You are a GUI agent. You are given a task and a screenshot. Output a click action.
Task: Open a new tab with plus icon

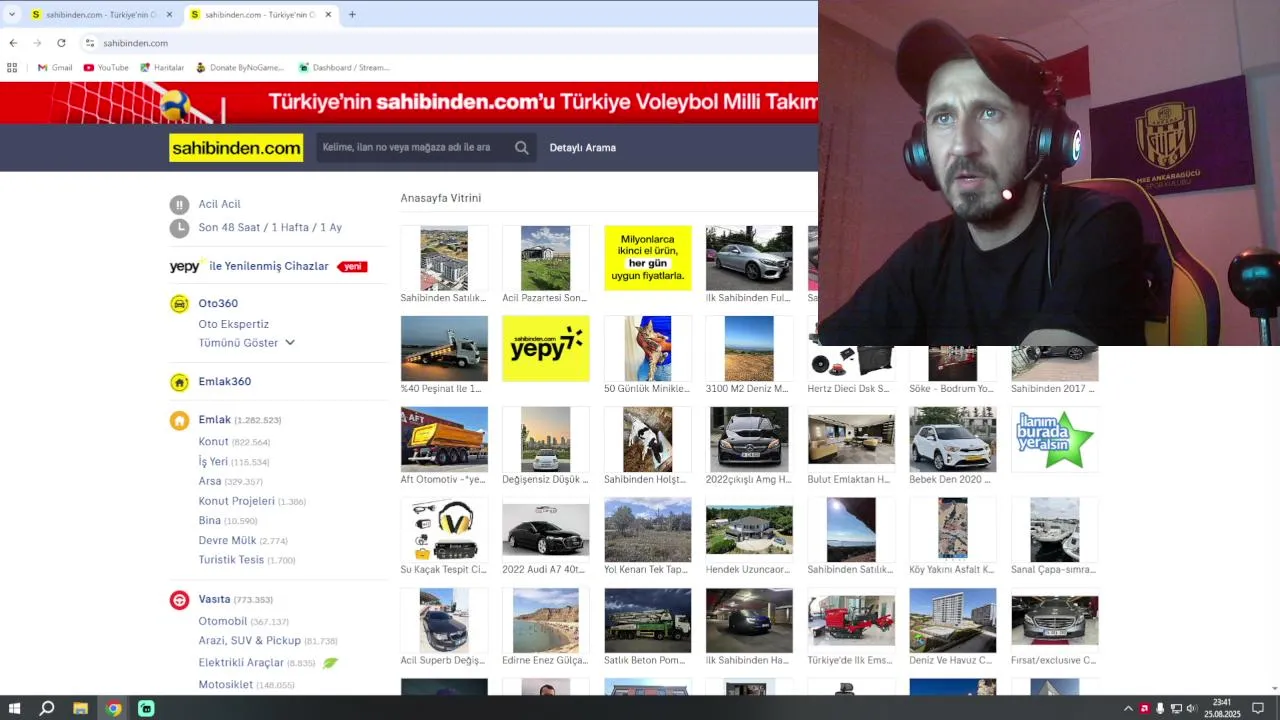352,15
